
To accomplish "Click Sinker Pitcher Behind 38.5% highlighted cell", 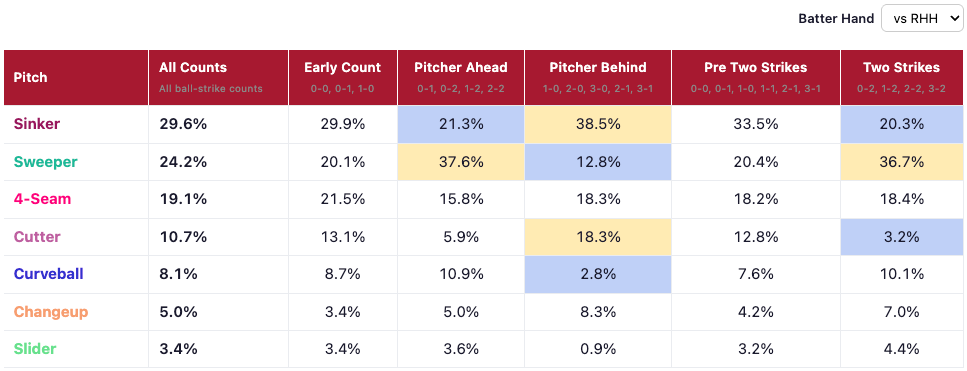I will (598, 124).
